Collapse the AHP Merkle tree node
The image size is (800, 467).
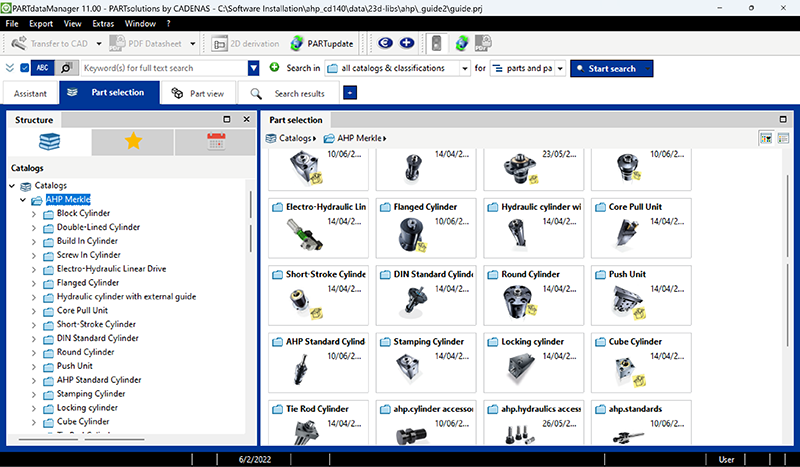[23, 200]
